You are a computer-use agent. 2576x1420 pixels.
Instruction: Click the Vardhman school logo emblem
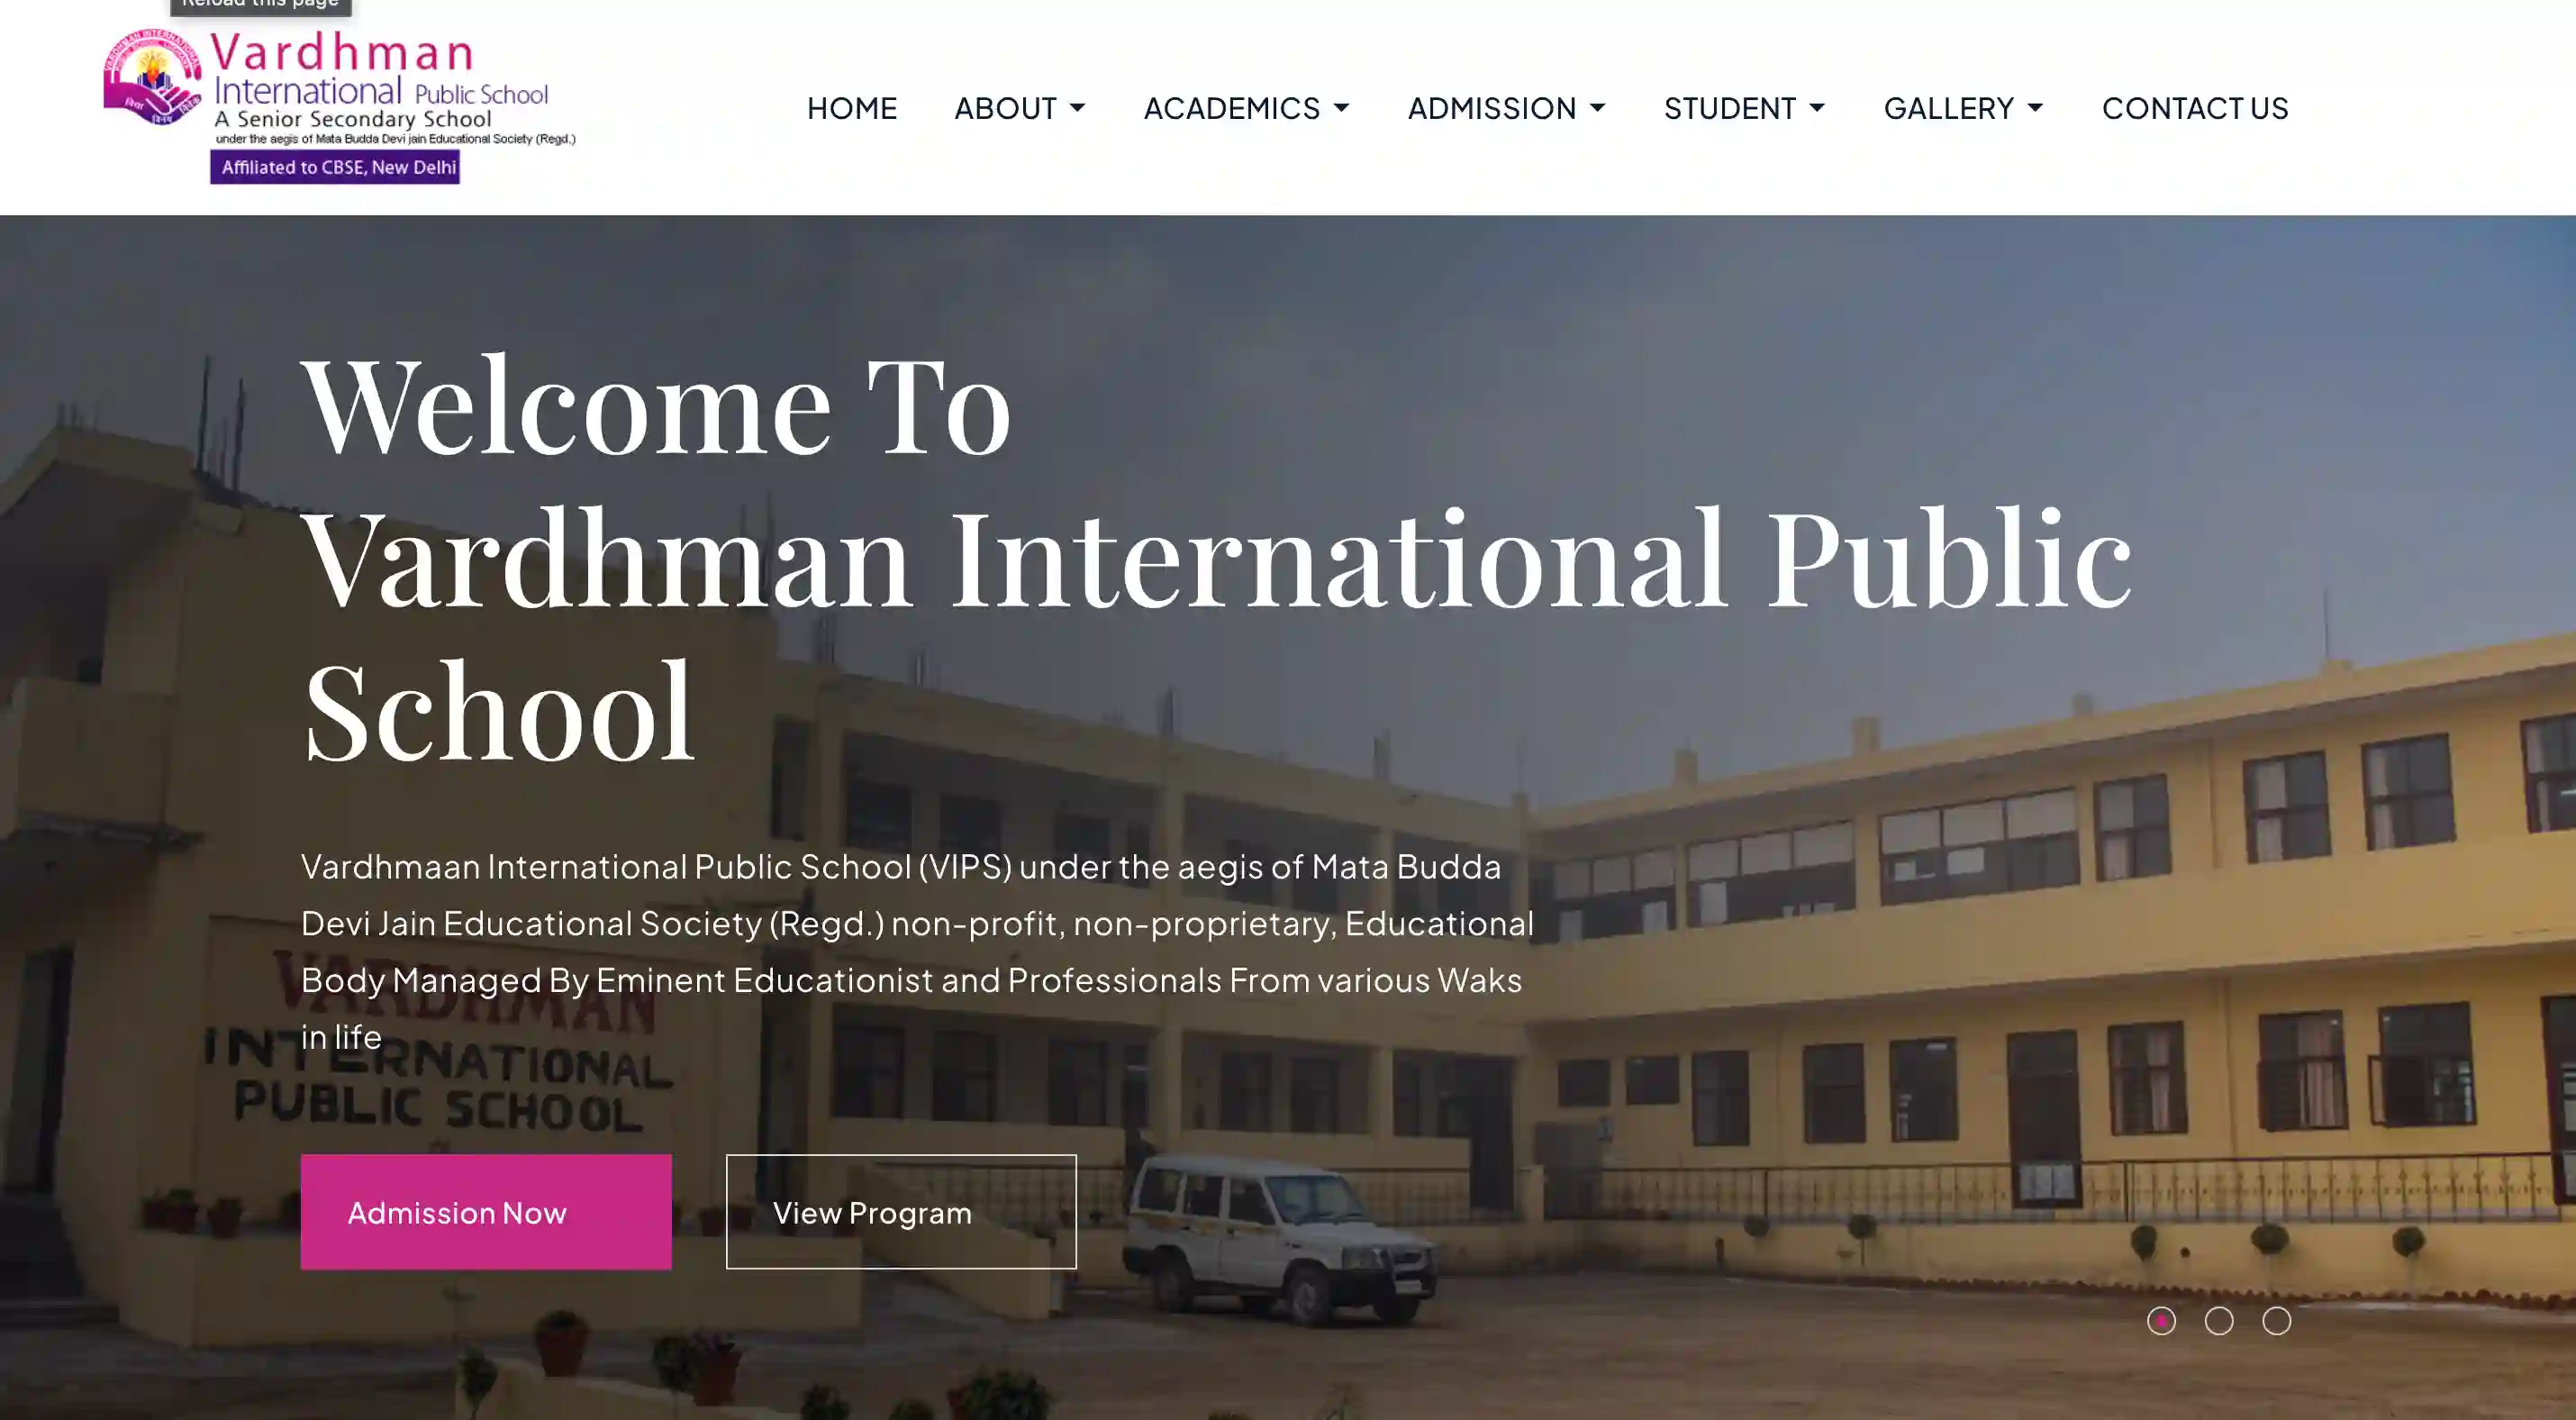point(153,77)
